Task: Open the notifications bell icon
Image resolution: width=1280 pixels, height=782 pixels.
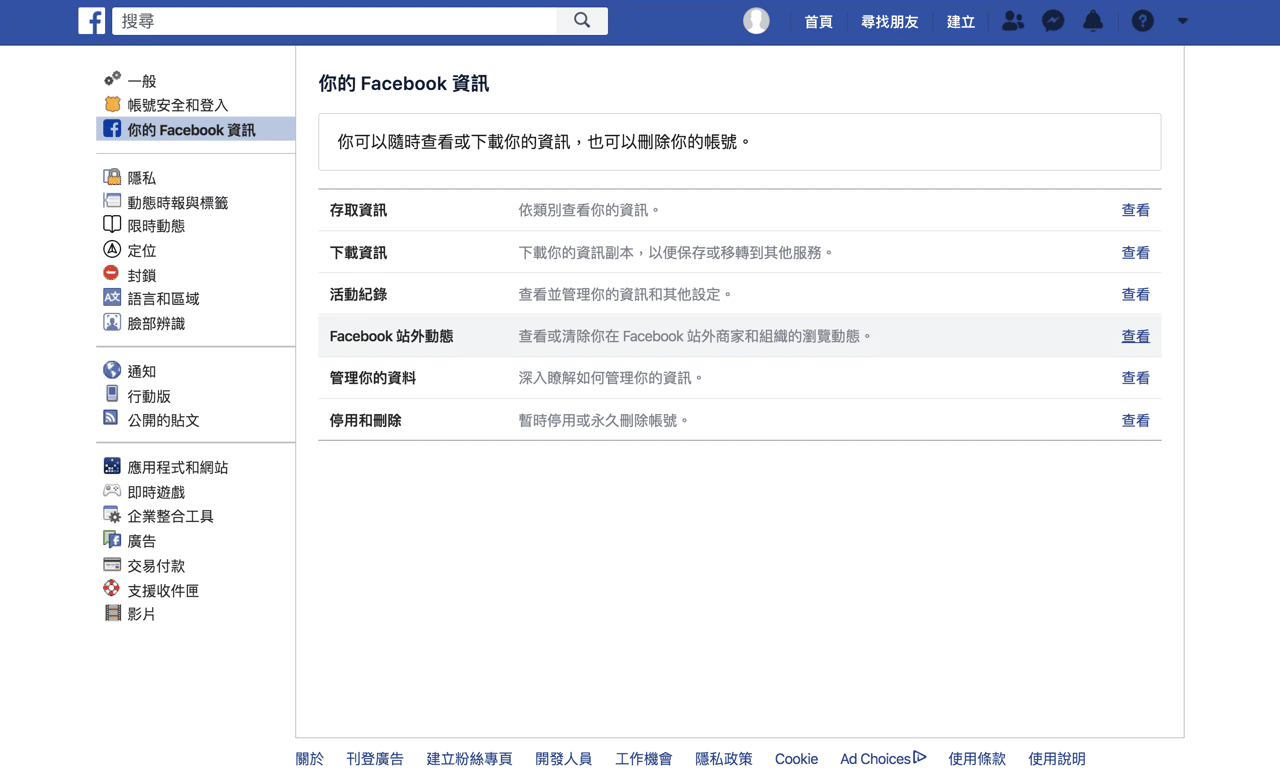Action: pyautogui.click(x=1093, y=21)
